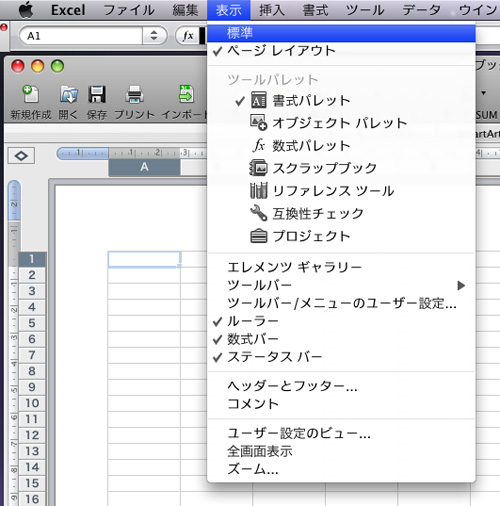Click the vertical ruler top margin area
The image size is (500, 506).
[x=14, y=200]
